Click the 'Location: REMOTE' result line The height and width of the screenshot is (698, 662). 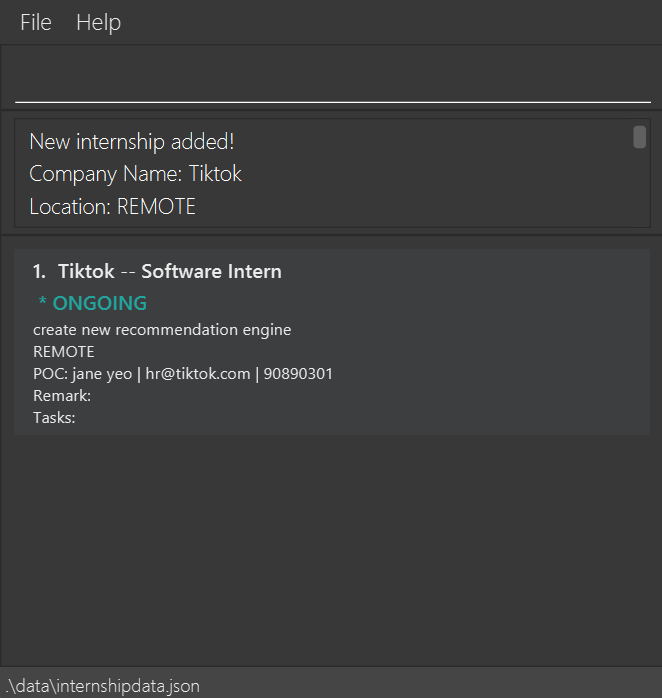point(112,207)
